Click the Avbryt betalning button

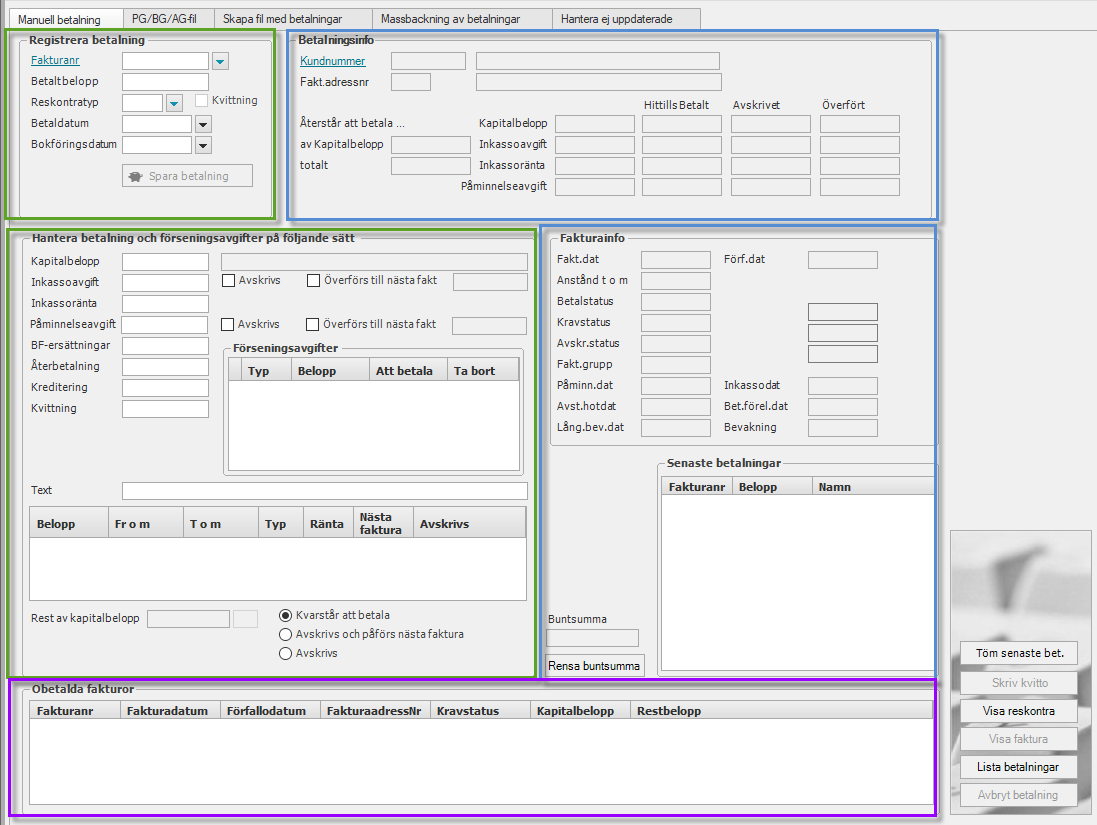[x=1019, y=795]
